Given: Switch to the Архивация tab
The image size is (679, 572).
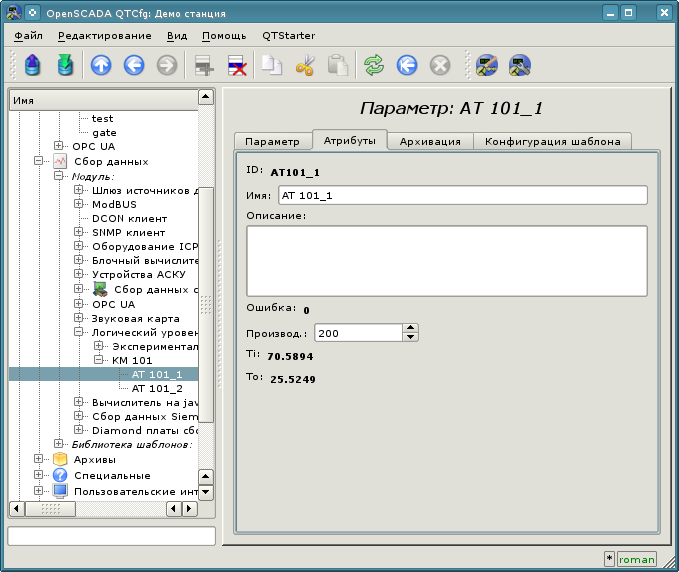Looking at the screenshot, I should click(x=429, y=141).
